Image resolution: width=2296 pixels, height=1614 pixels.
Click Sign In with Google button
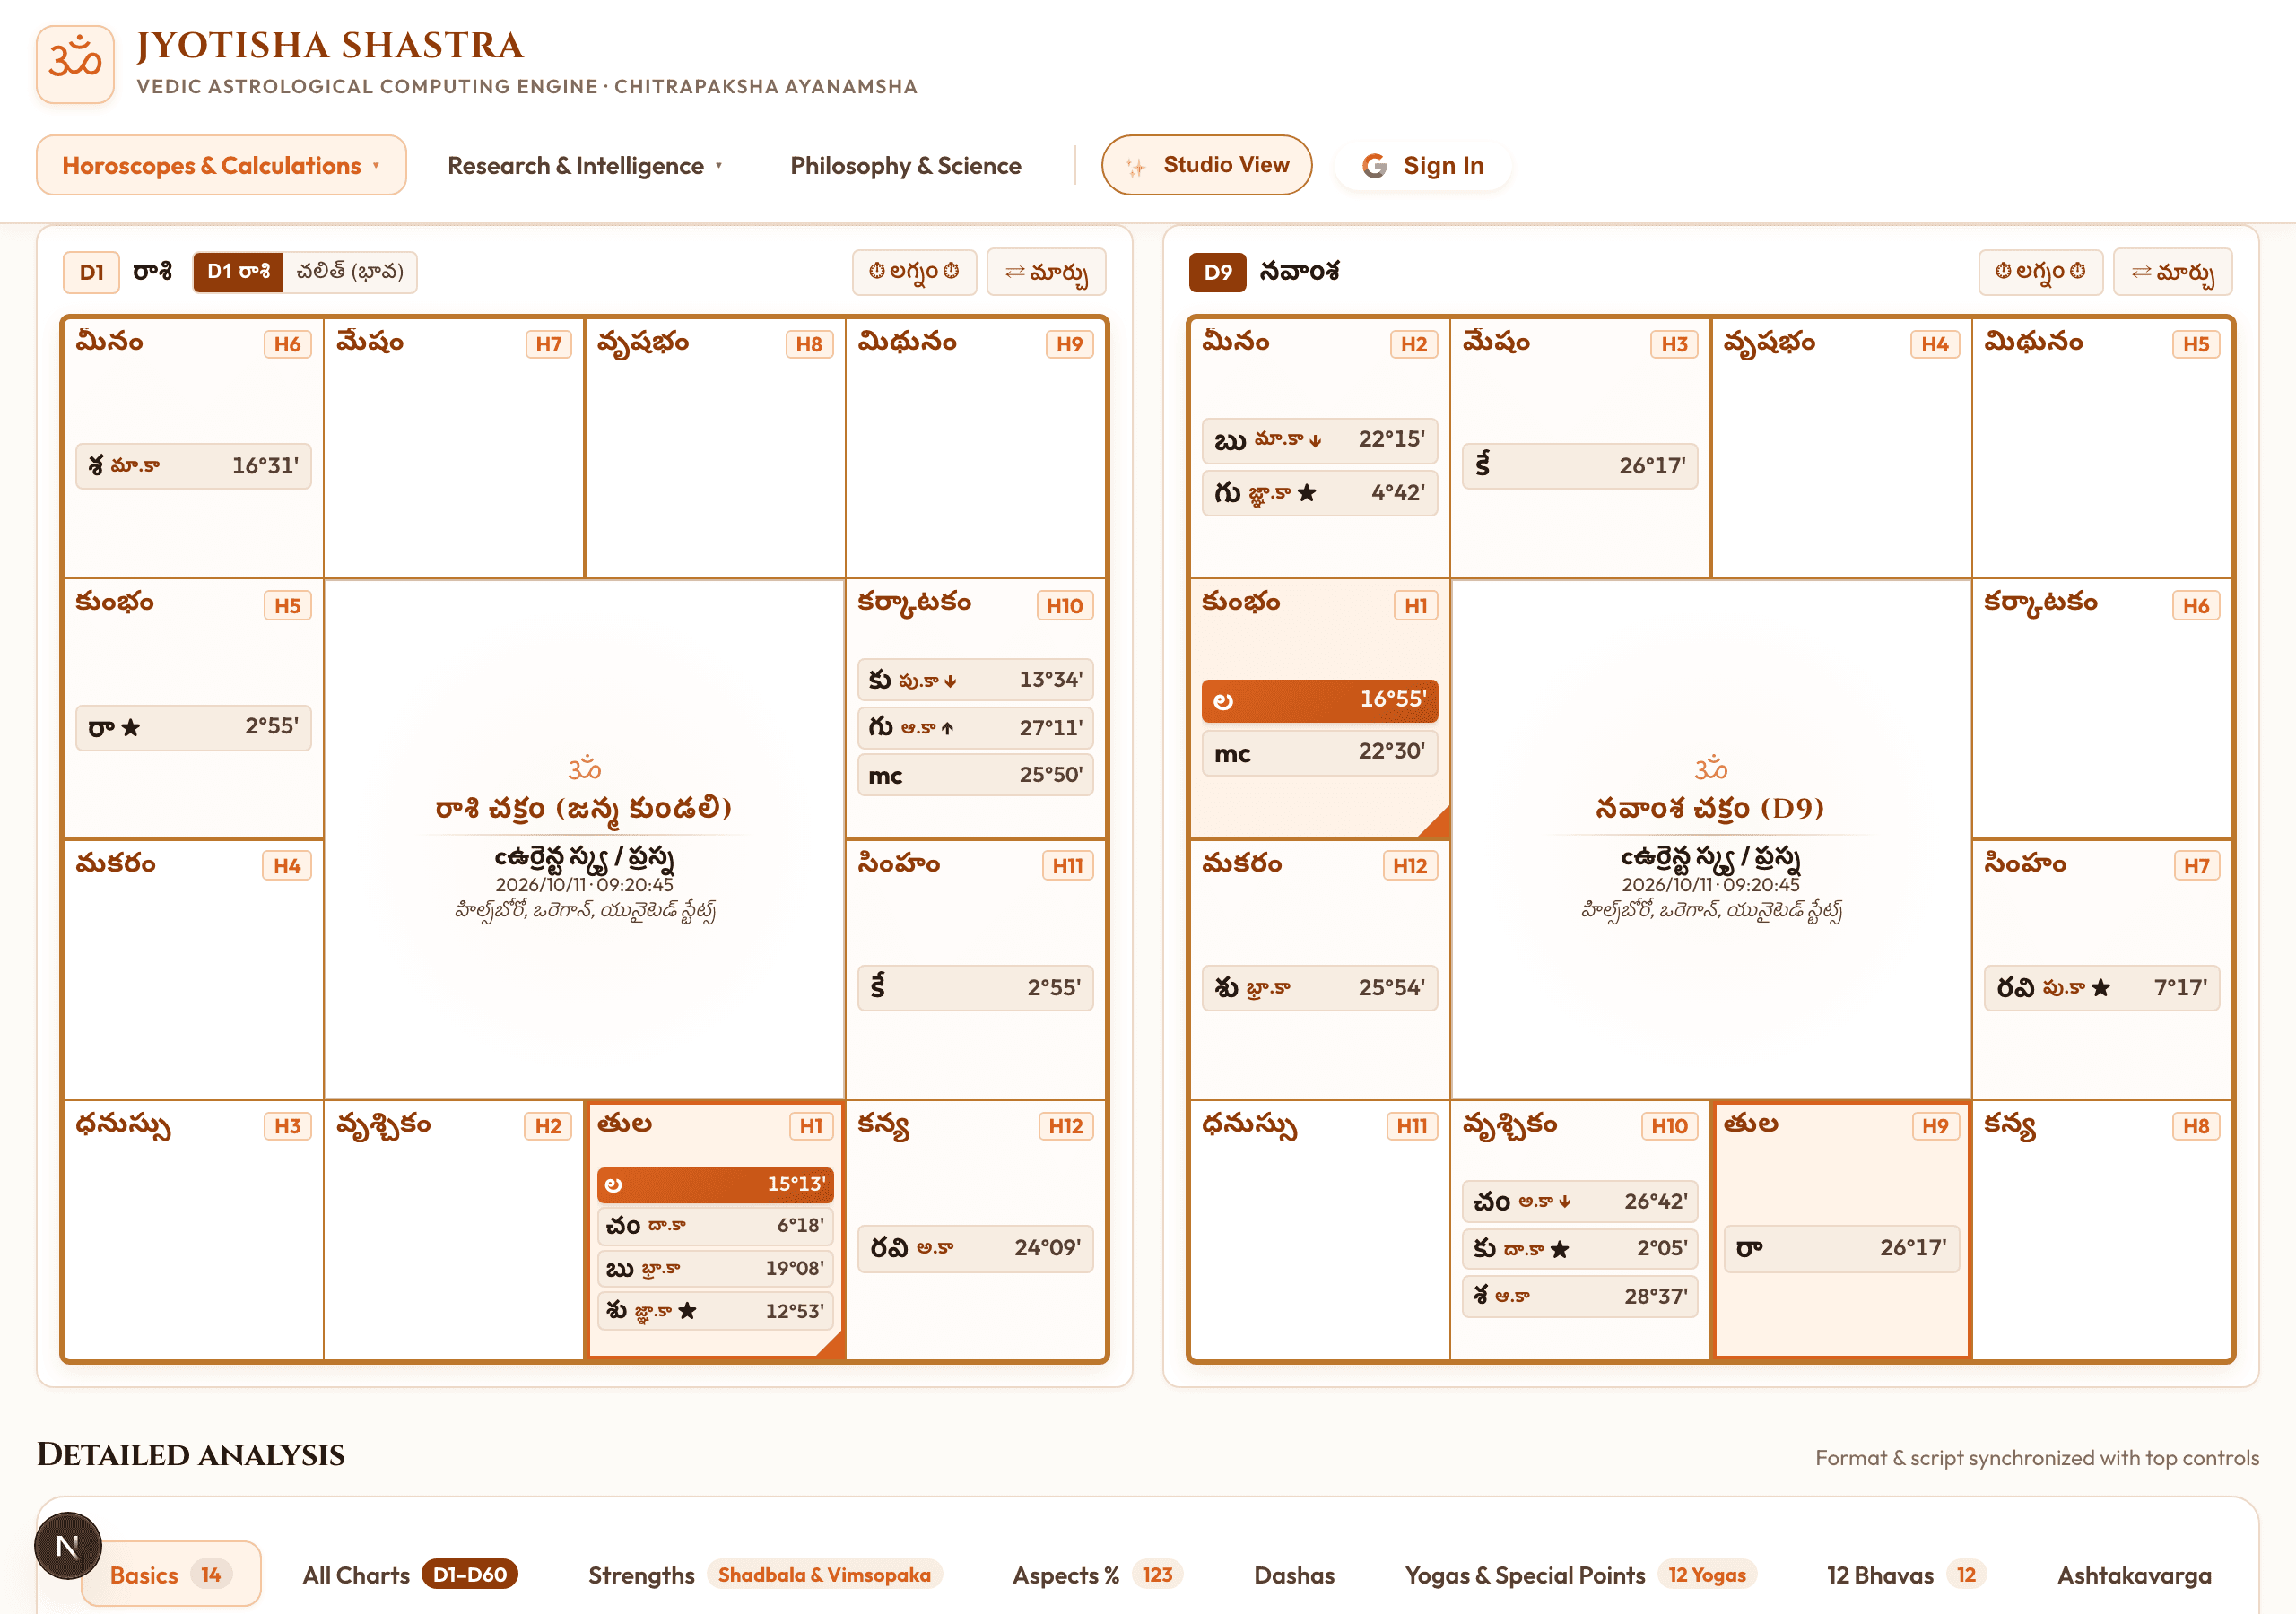coord(1423,165)
